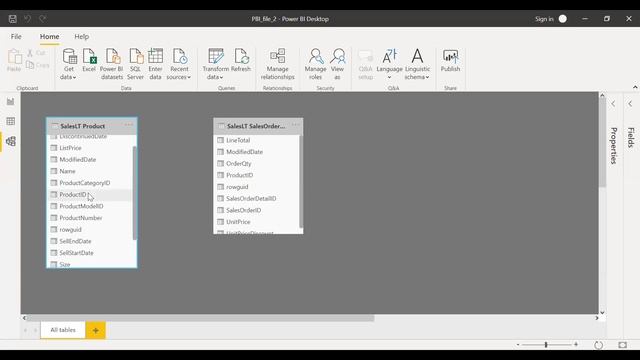Open the Language dropdown
Viewport: 640px width, 360px height.
click(x=389, y=64)
